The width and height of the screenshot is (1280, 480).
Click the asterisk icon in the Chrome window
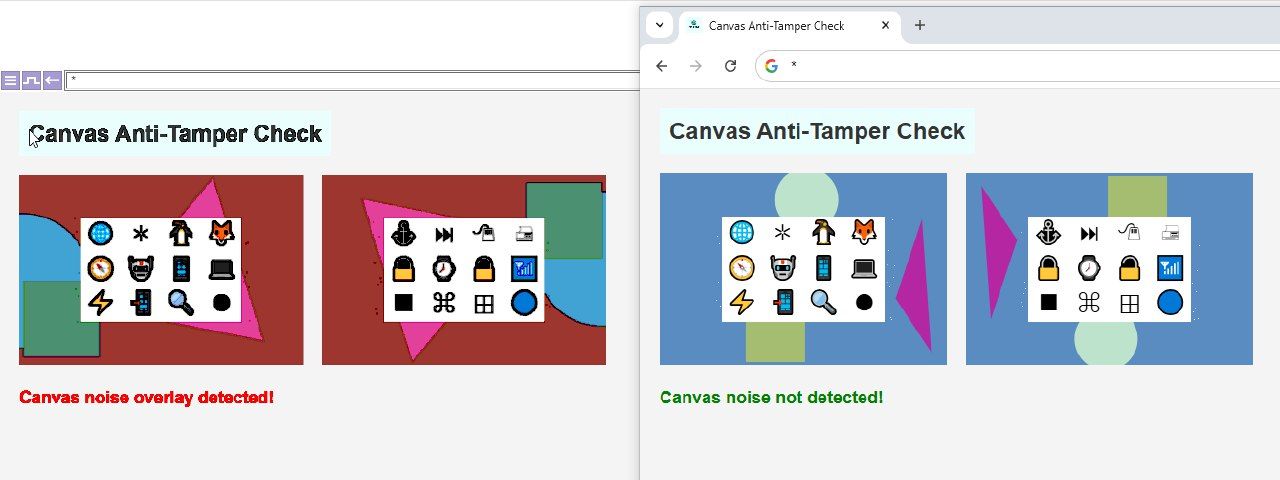pos(782,233)
